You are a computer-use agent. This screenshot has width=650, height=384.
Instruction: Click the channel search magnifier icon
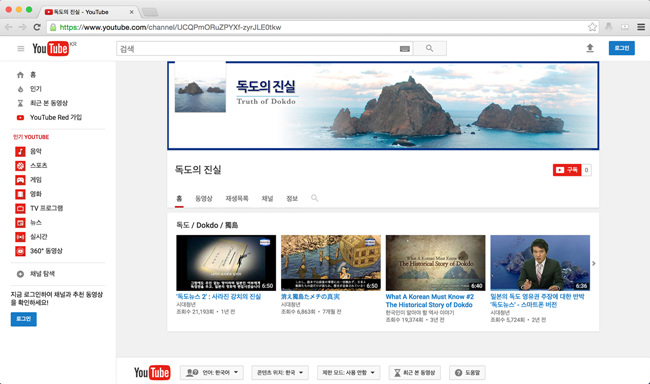point(315,198)
